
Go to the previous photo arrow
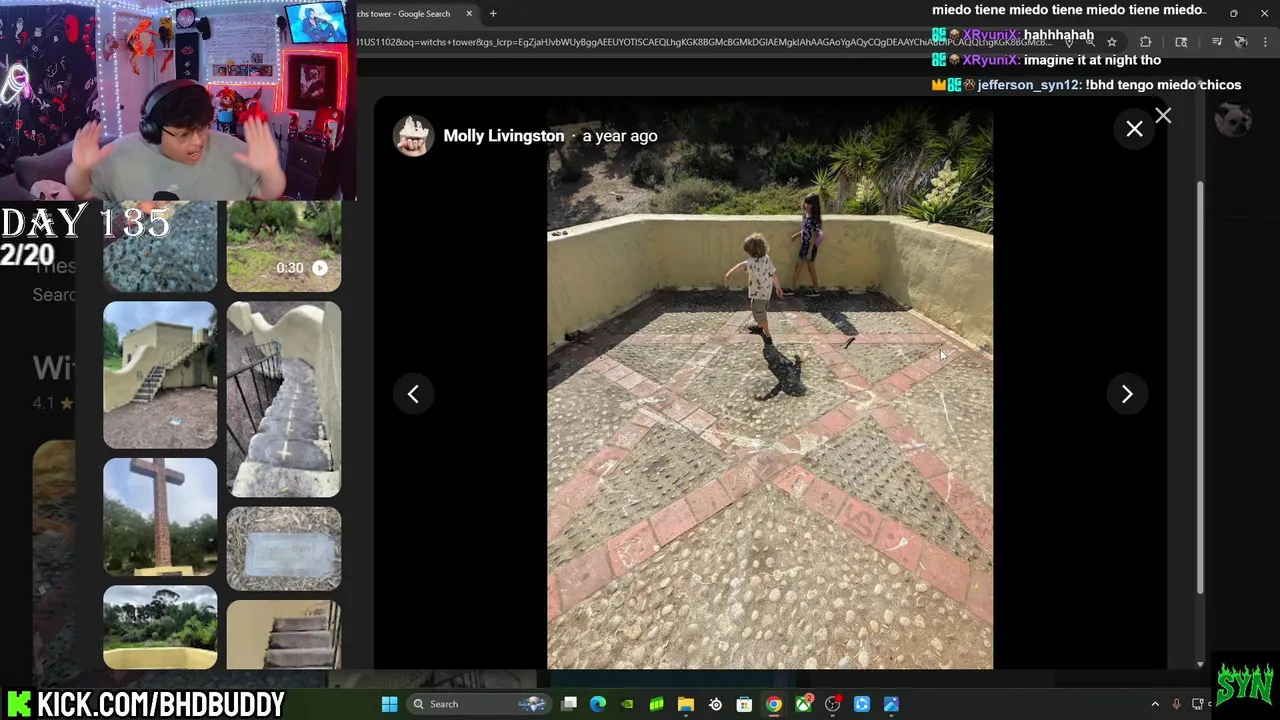[x=413, y=394]
